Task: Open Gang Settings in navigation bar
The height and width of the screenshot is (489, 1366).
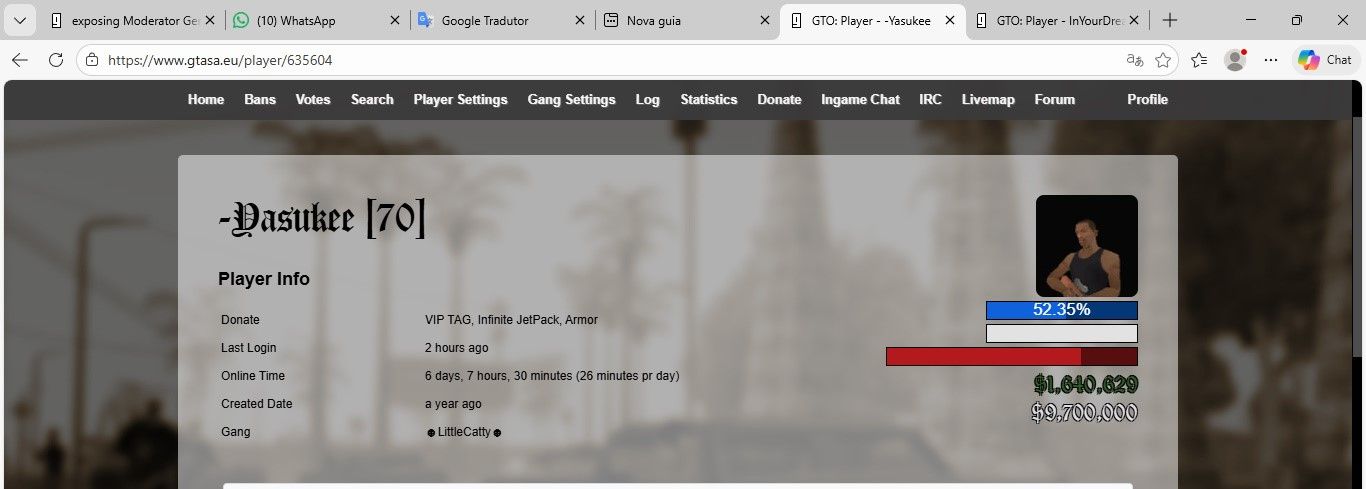Action: click(571, 99)
